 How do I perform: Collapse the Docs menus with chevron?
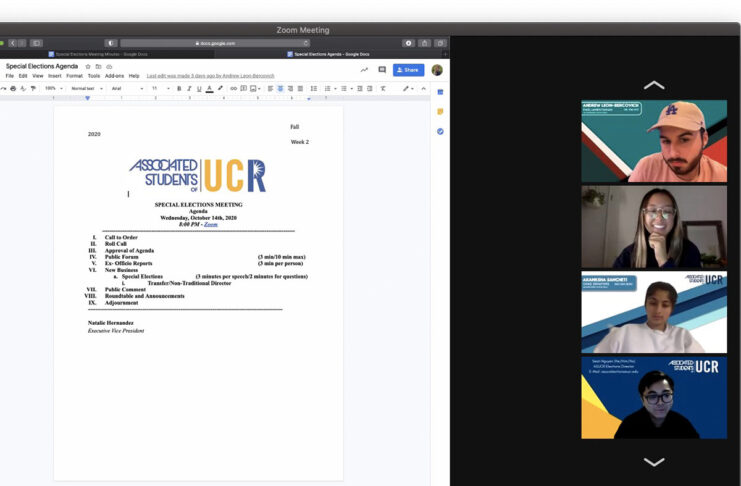click(x=423, y=88)
